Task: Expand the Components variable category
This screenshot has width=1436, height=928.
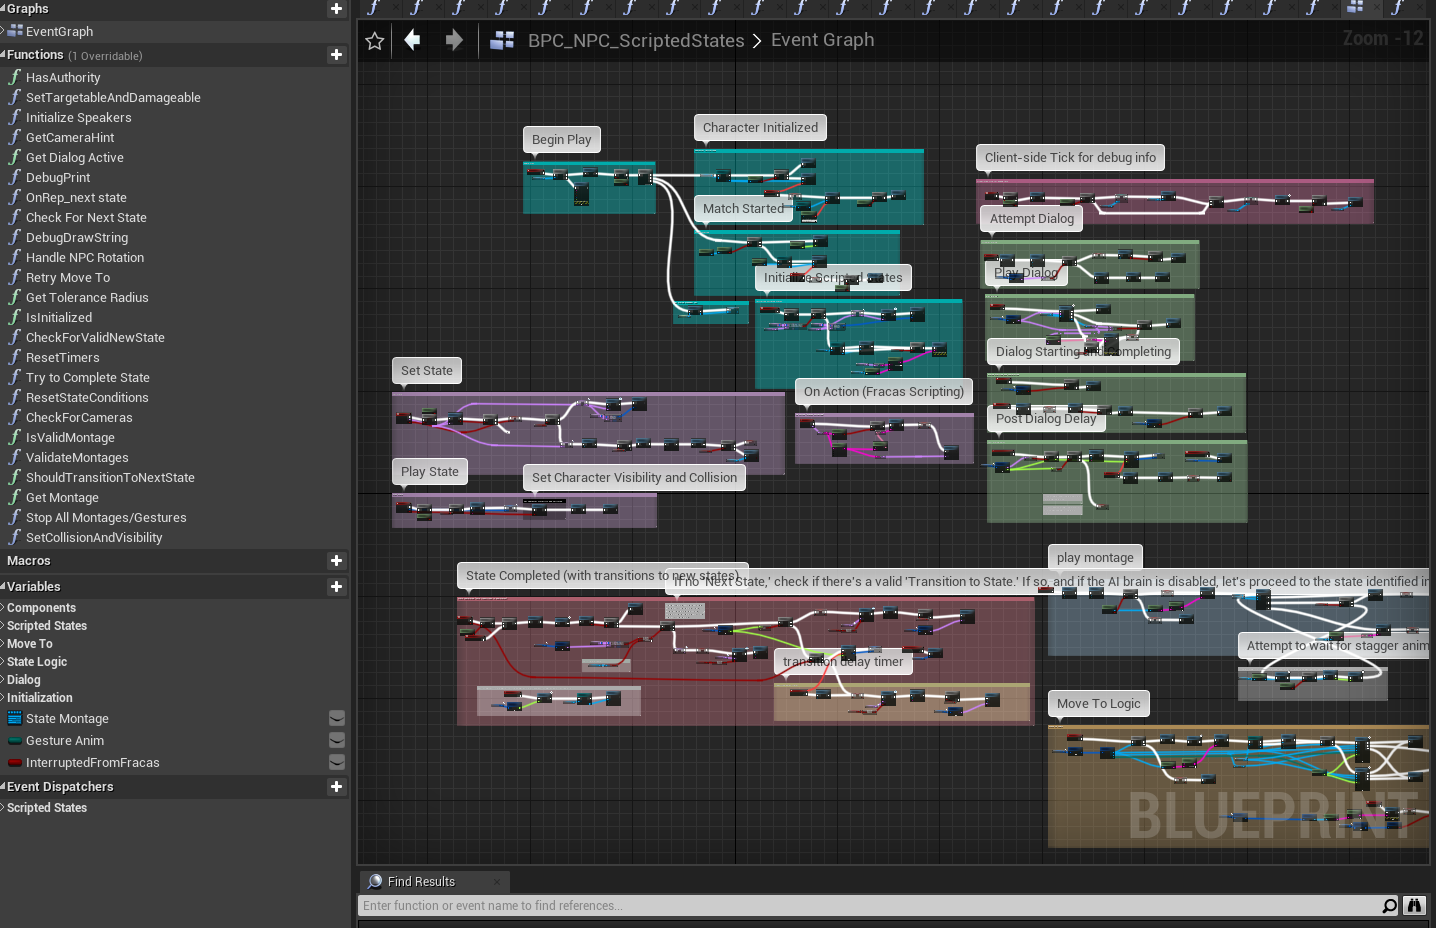Action: click(41, 608)
